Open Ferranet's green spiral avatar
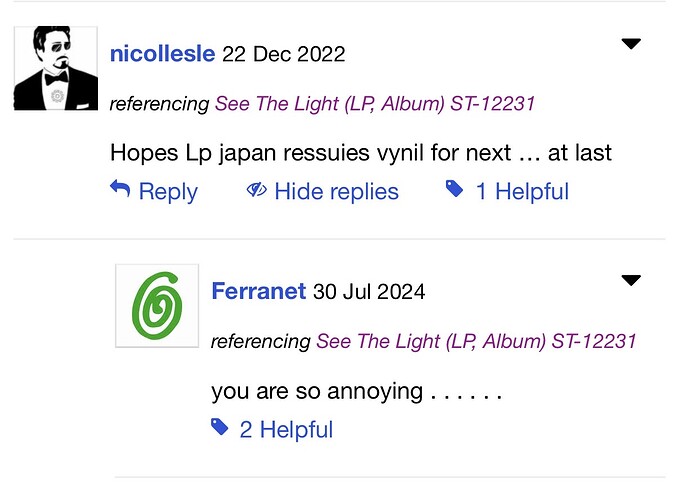The image size is (679, 500). coord(157,306)
